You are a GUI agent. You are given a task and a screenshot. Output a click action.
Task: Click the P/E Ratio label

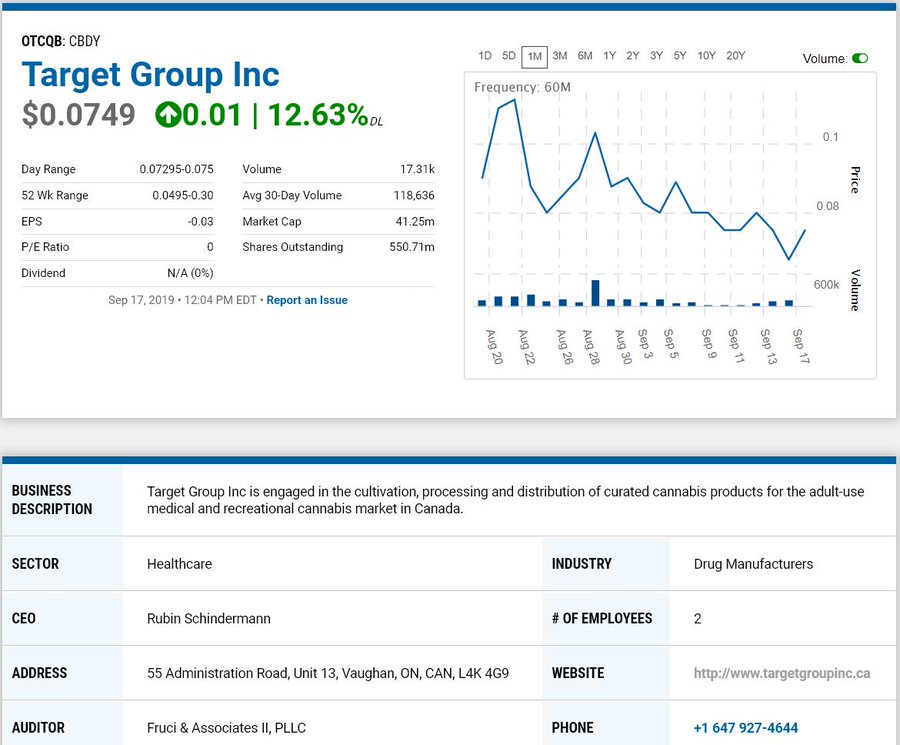click(45, 247)
